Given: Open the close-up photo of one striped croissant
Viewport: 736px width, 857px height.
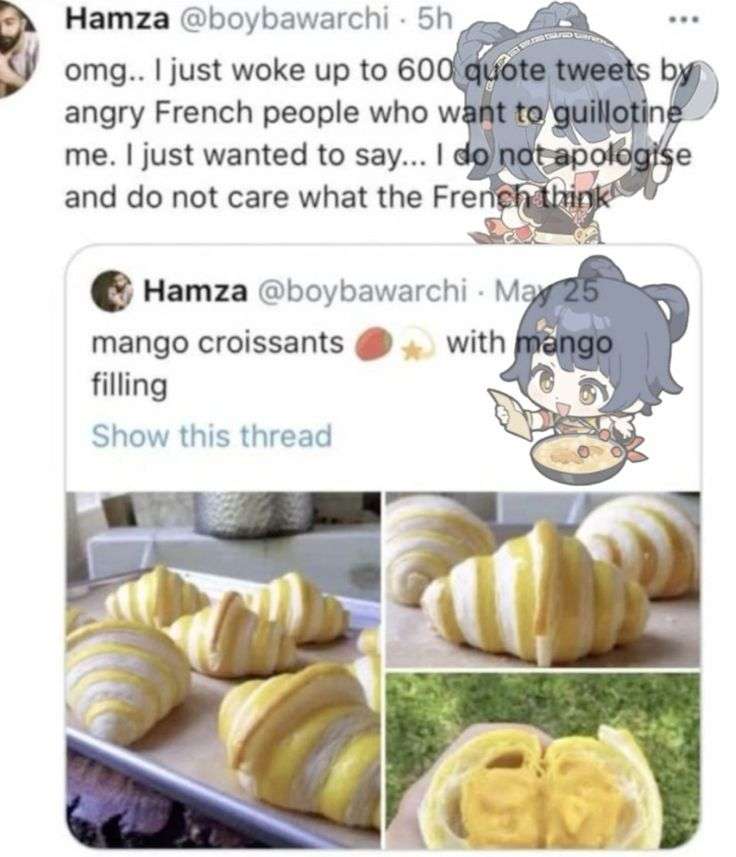Looking at the screenshot, I should click(x=543, y=579).
